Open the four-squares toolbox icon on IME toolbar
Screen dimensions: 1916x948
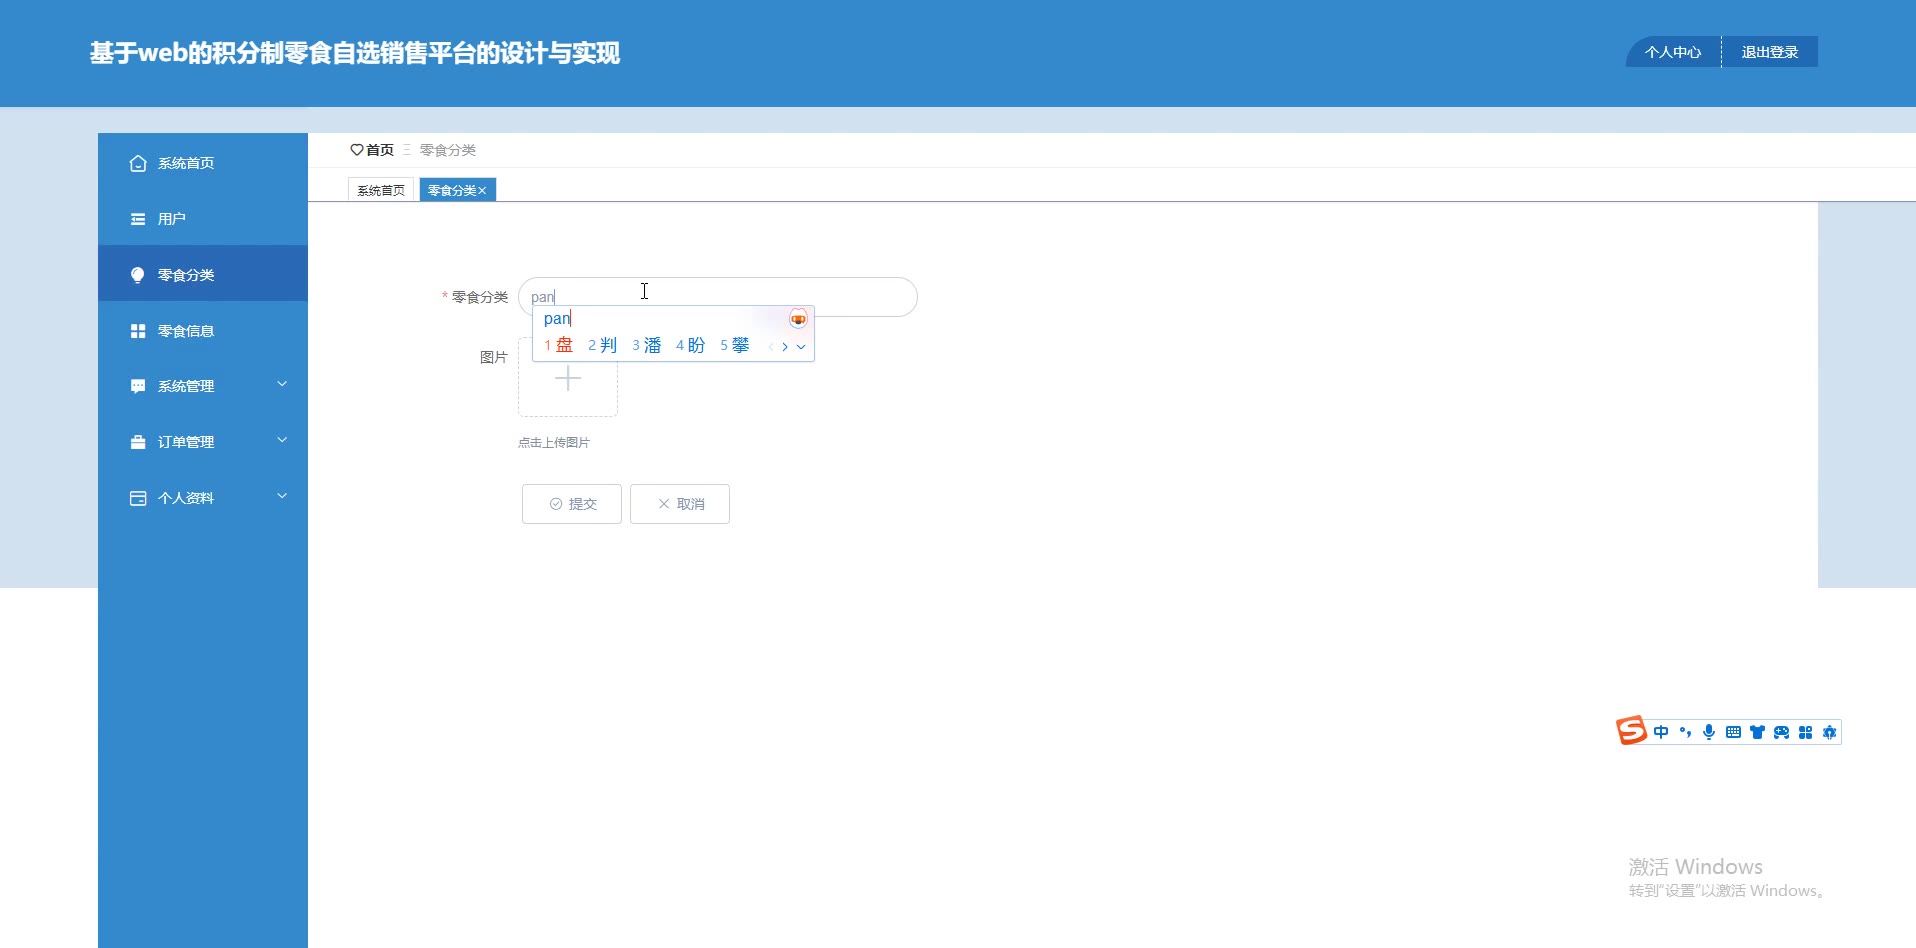1805,732
